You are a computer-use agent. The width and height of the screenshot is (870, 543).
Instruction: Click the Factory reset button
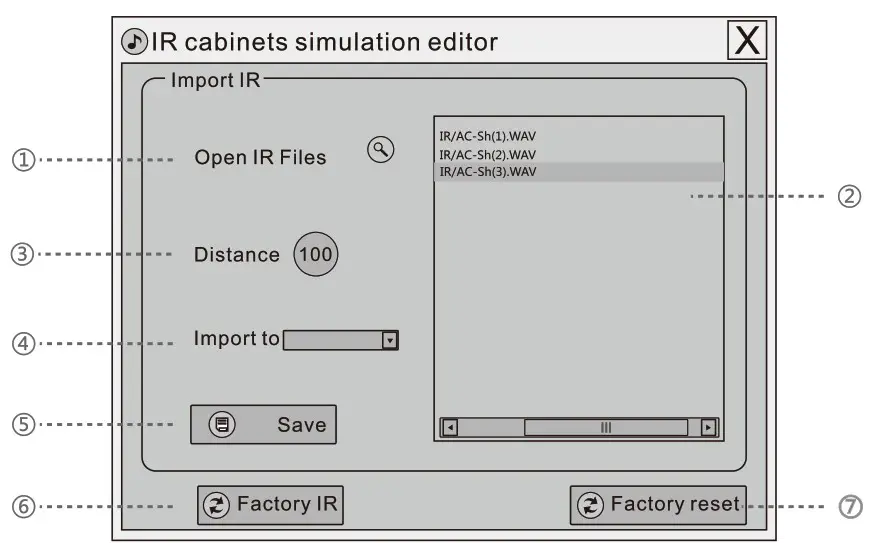[x=658, y=505]
